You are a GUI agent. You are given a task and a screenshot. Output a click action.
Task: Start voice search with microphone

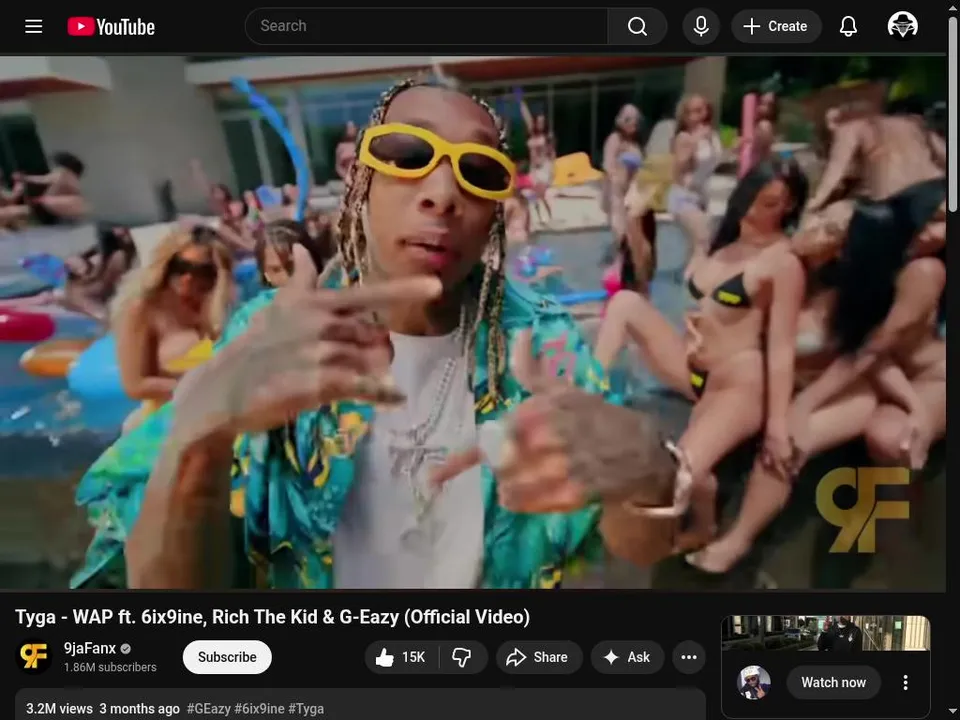coord(701,26)
